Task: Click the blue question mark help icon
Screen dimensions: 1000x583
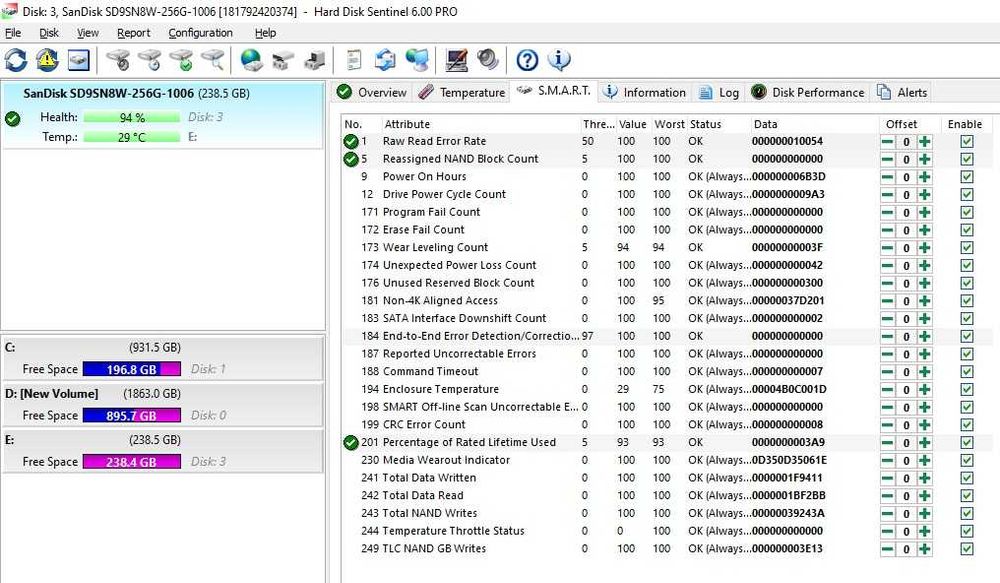Action: click(527, 60)
